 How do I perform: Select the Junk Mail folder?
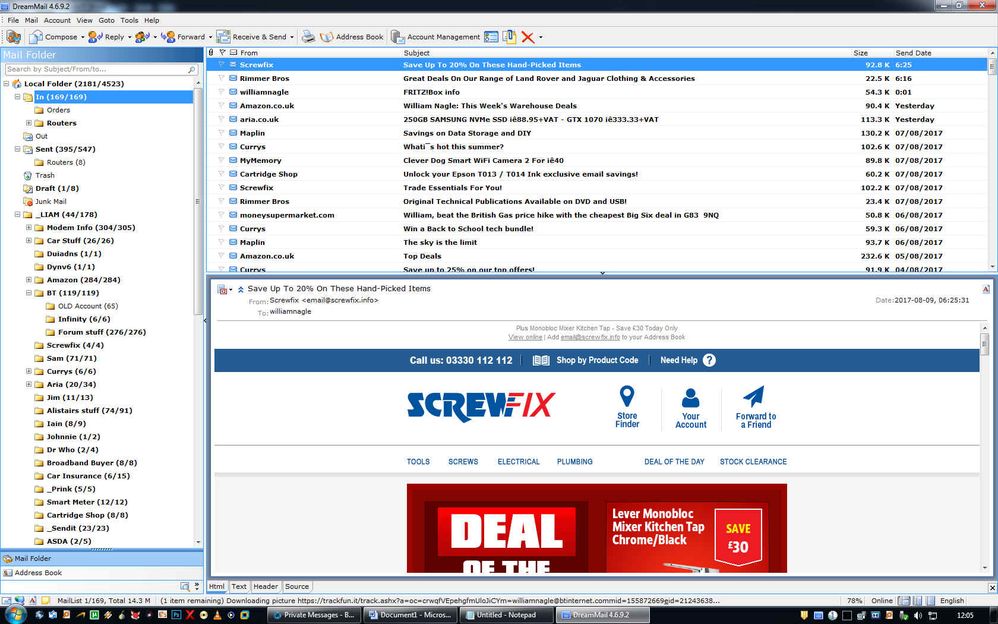(50, 201)
